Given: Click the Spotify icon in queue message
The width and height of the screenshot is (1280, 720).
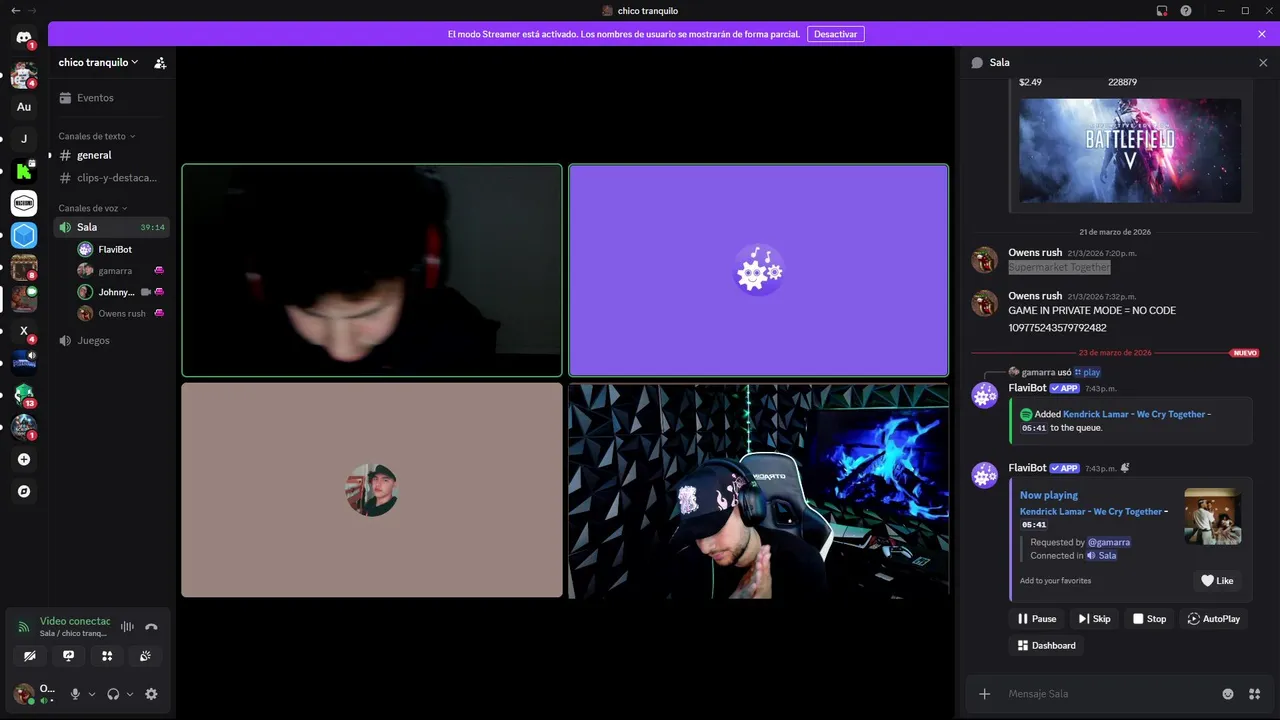Looking at the screenshot, I should (1026, 414).
